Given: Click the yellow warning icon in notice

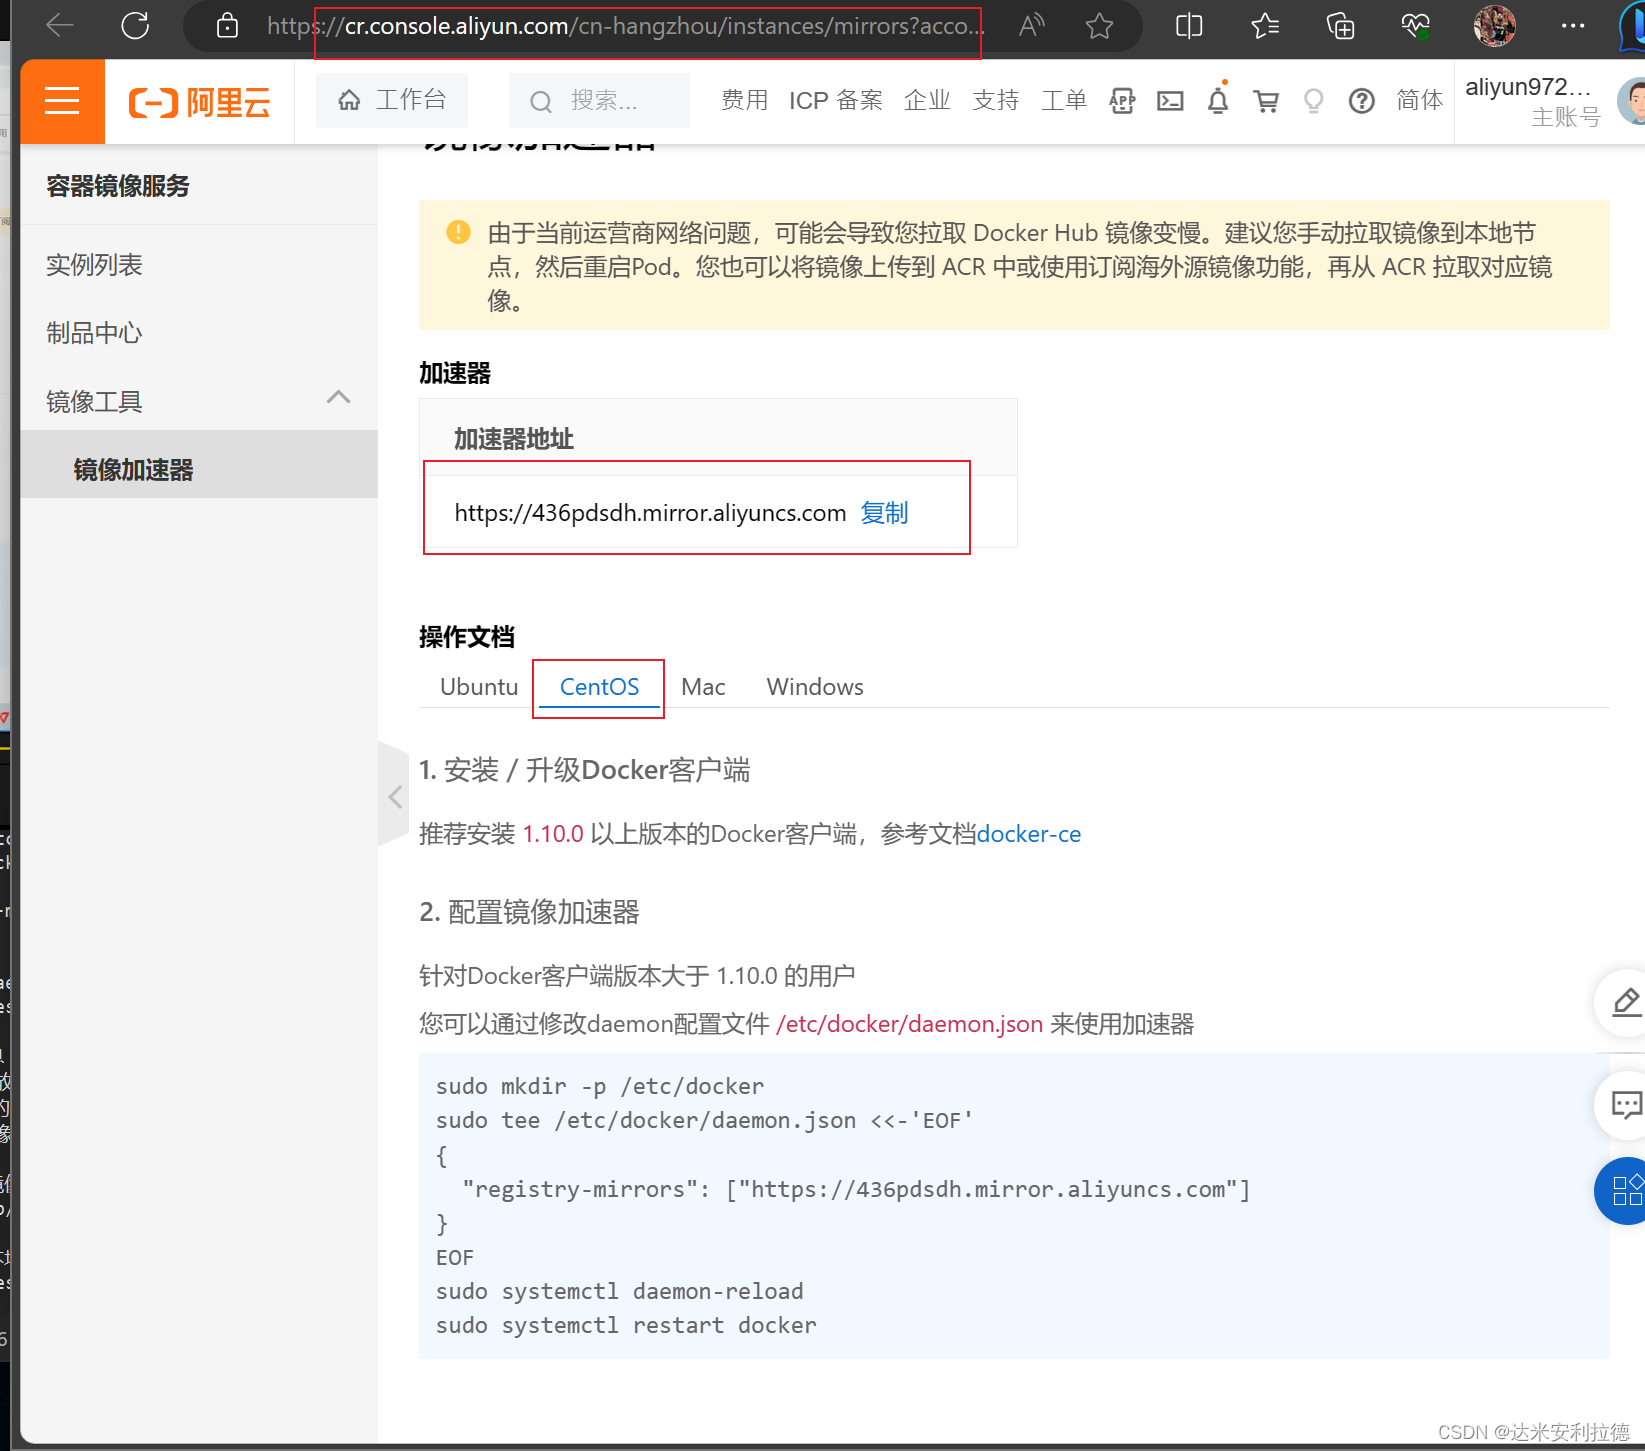Looking at the screenshot, I should [458, 232].
